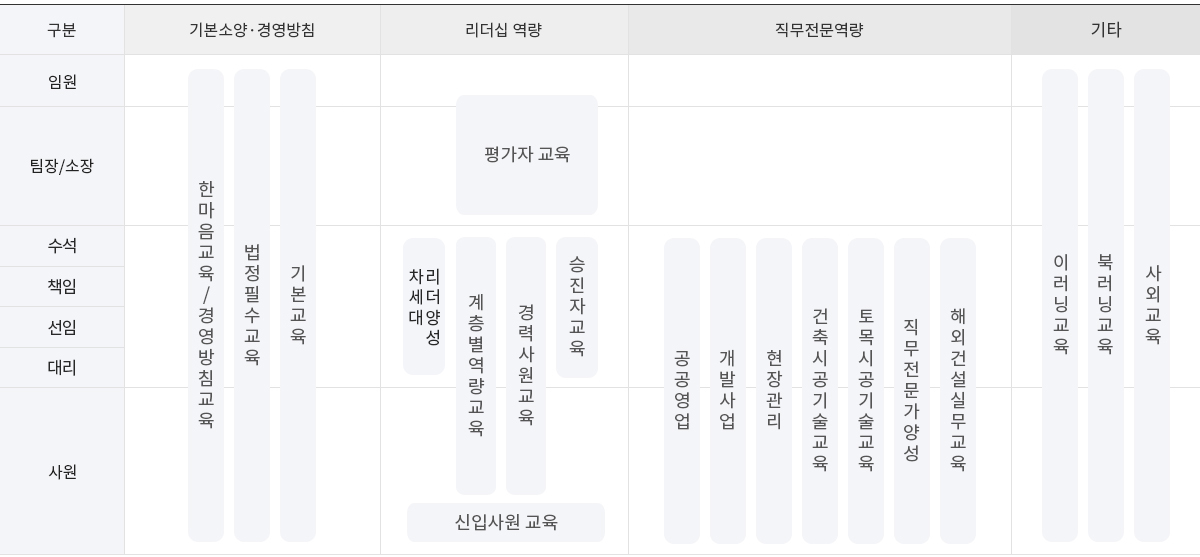Select the 기본교육 vertical box
The height and width of the screenshot is (557, 1200).
pyautogui.click(x=298, y=305)
